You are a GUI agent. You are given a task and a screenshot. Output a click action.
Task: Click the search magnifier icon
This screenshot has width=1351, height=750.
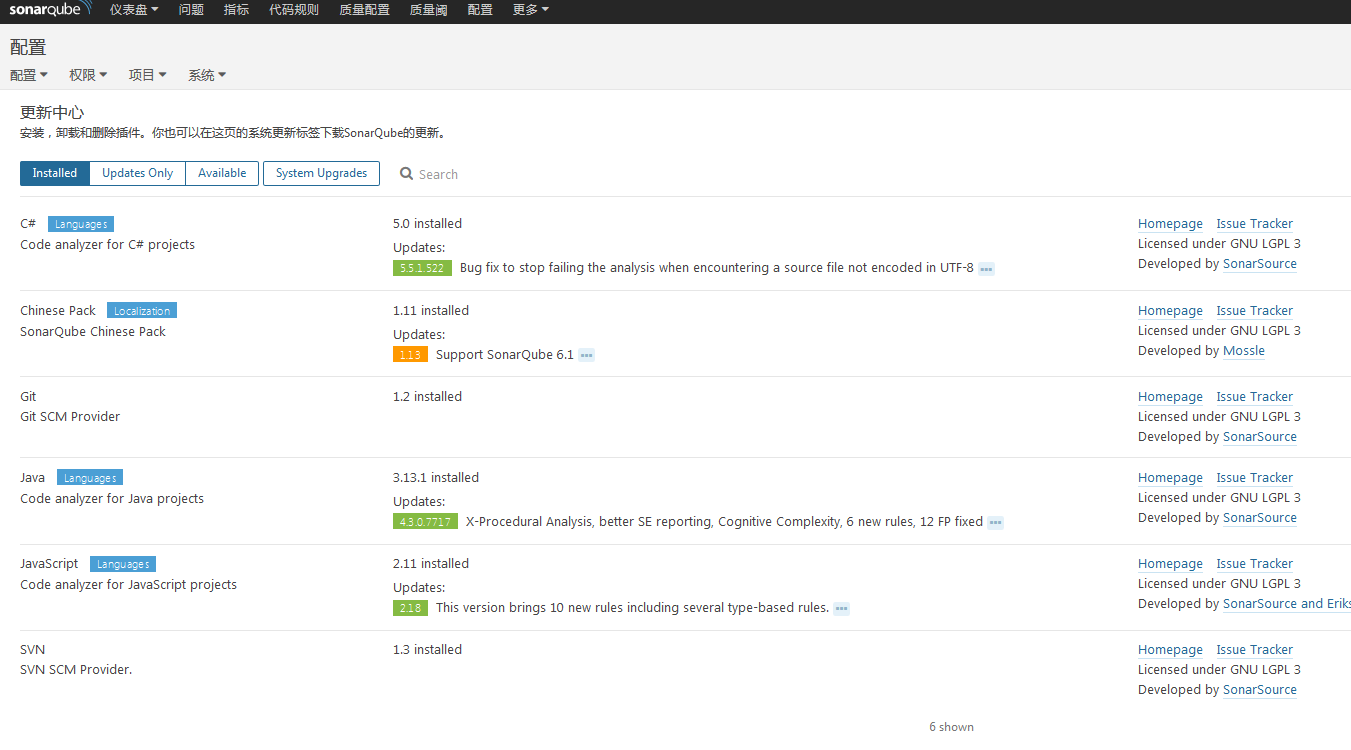pos(406,173)
